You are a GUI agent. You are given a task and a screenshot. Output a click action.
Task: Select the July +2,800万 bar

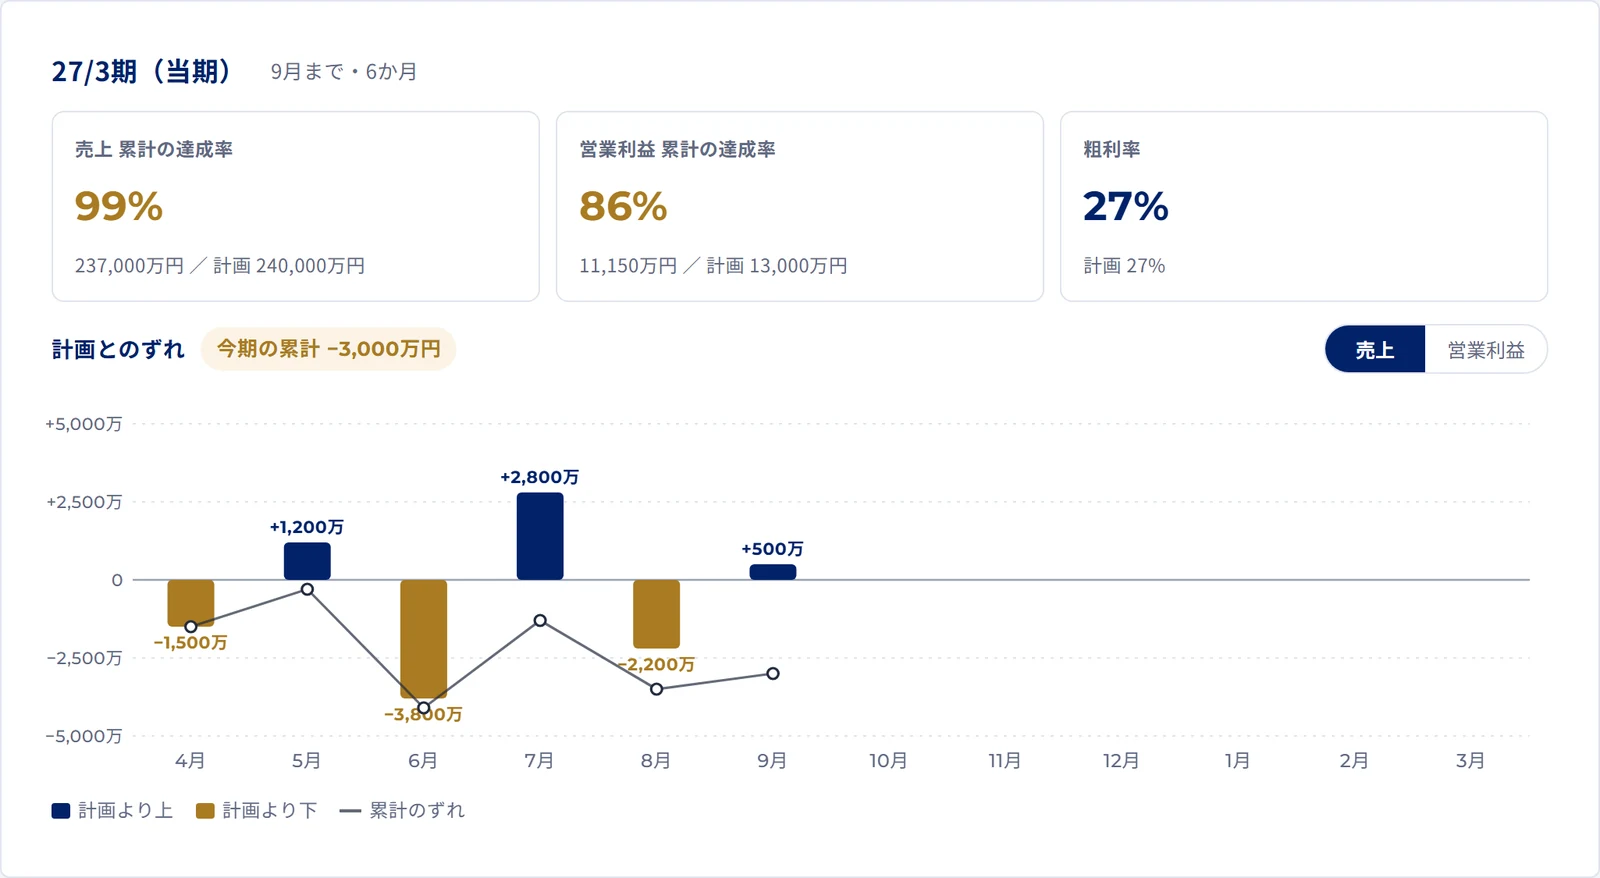540,536
